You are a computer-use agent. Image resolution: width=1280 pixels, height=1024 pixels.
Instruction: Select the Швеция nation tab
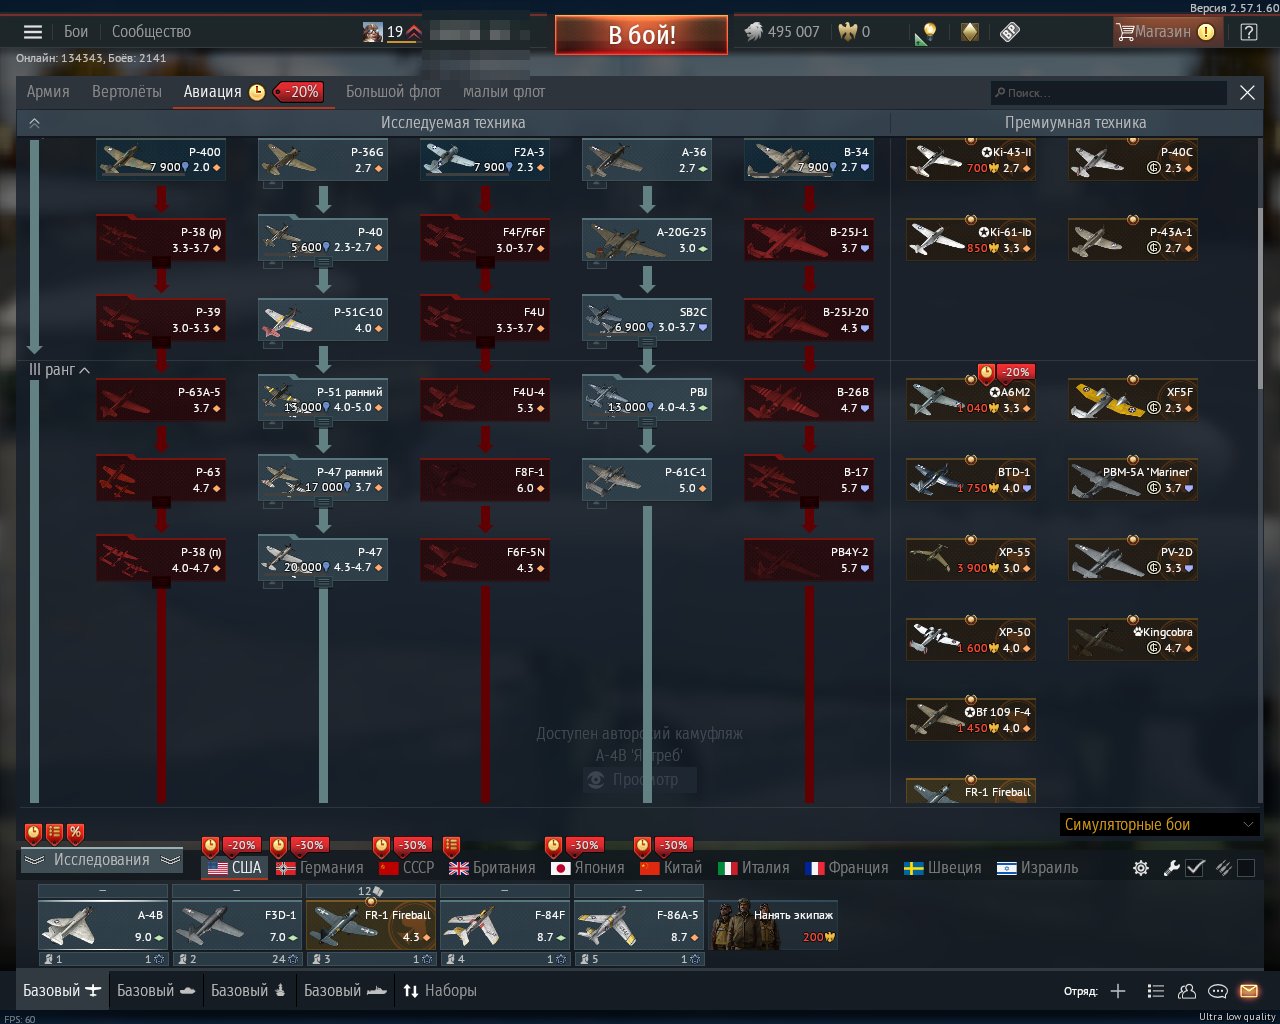point(943,868)
